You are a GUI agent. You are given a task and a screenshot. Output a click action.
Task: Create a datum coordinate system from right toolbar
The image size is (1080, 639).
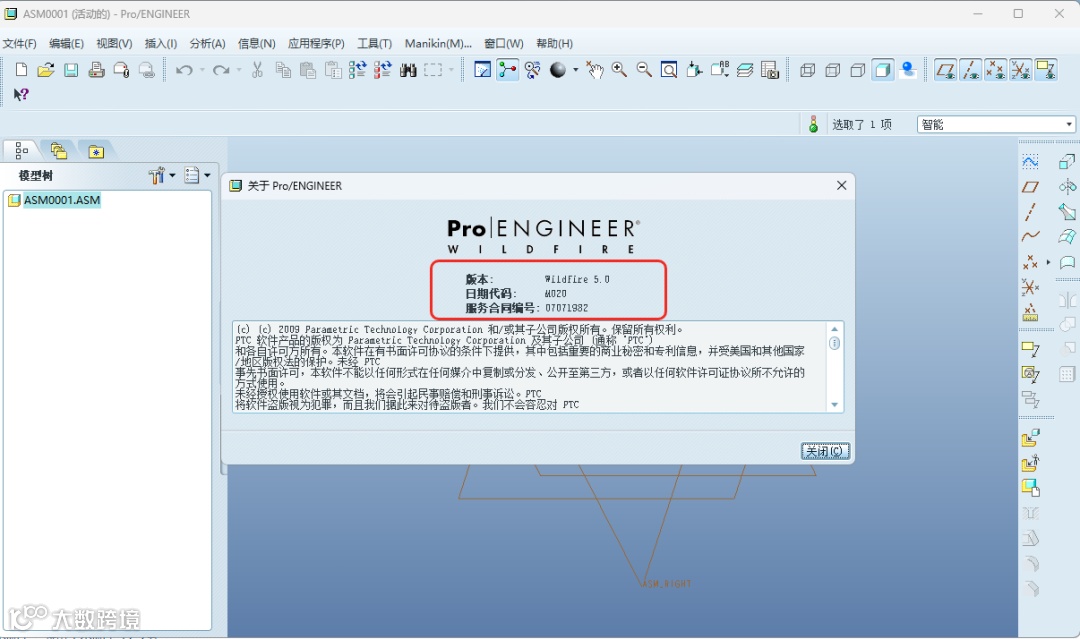[1030, 287]
